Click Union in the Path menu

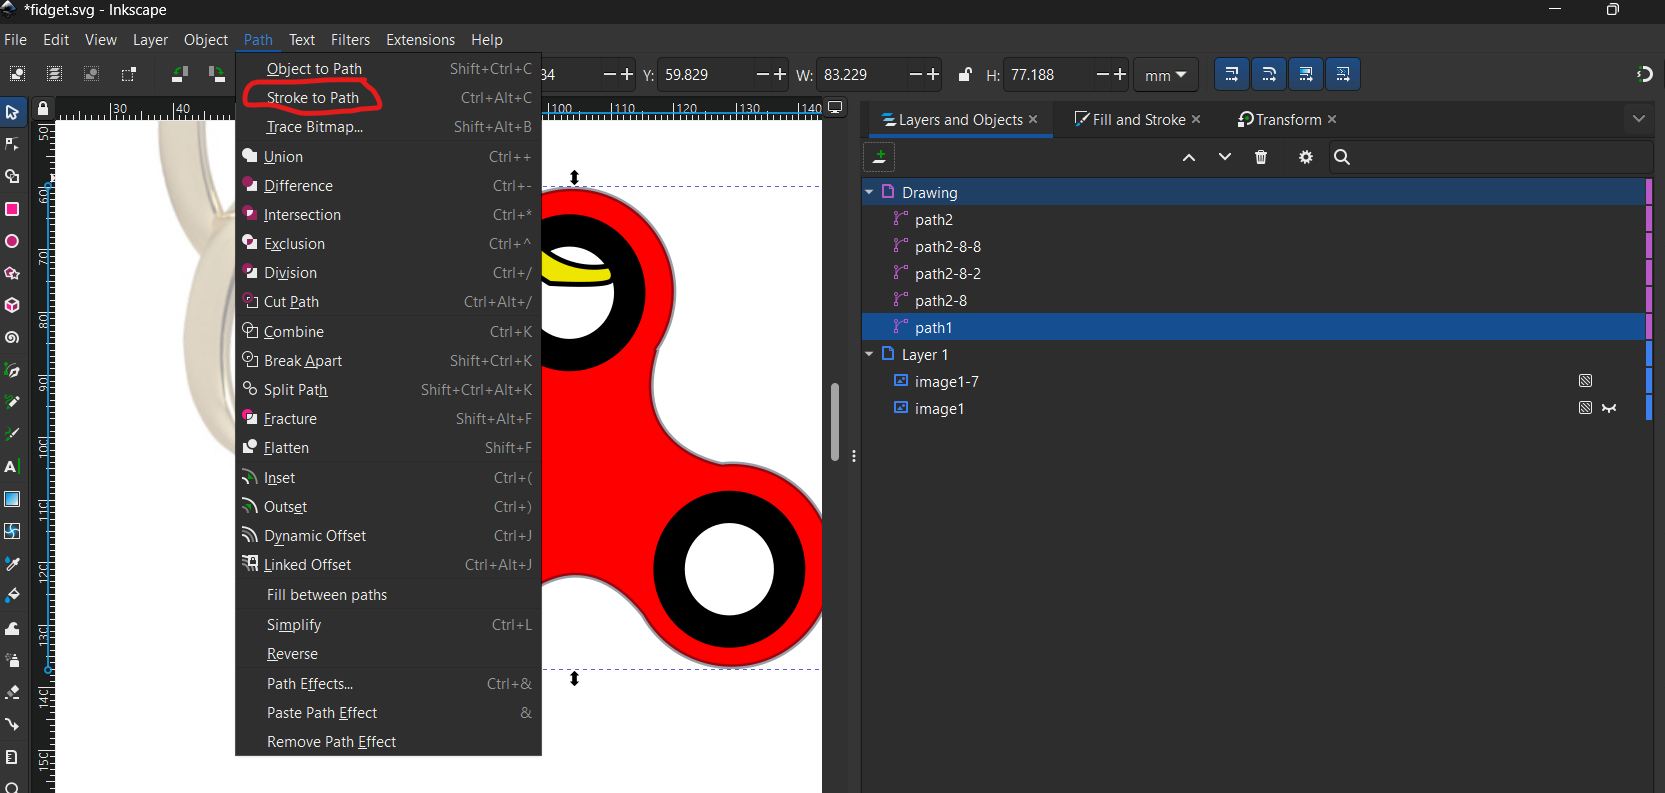pyautogui.click(x=283, y=157)
